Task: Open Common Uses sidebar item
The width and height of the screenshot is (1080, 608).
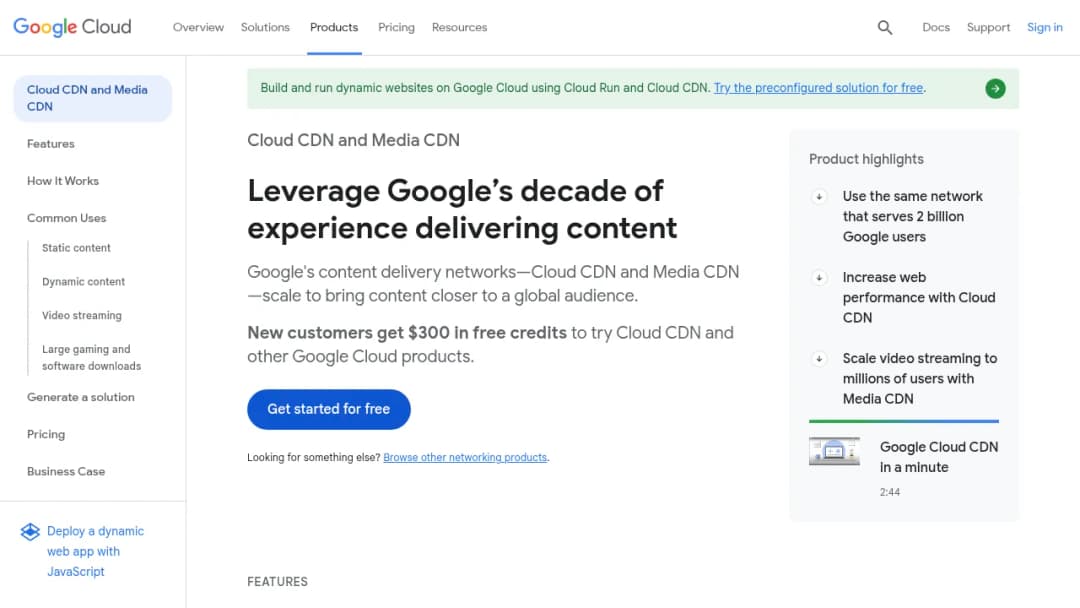Action: coord(67,218)
